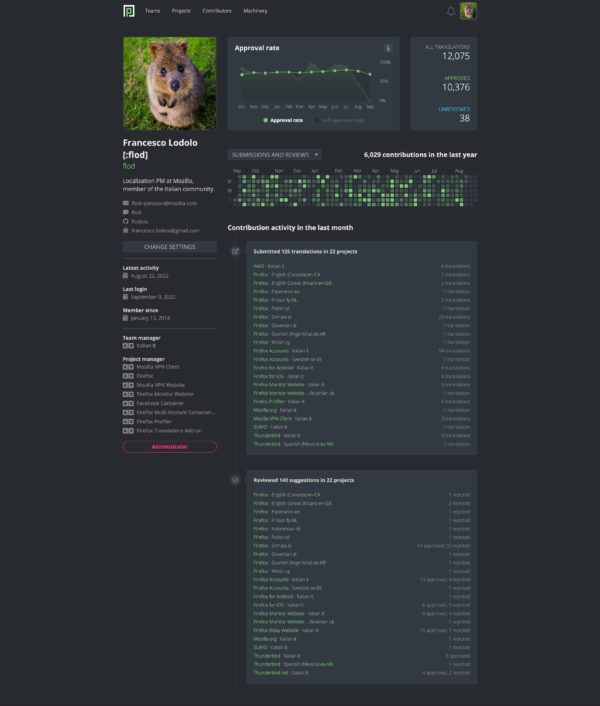Click the calendar icon under Member since
The height and width of the screenshot is (706, 600).
pyautogui.click(x=125, y=318)
